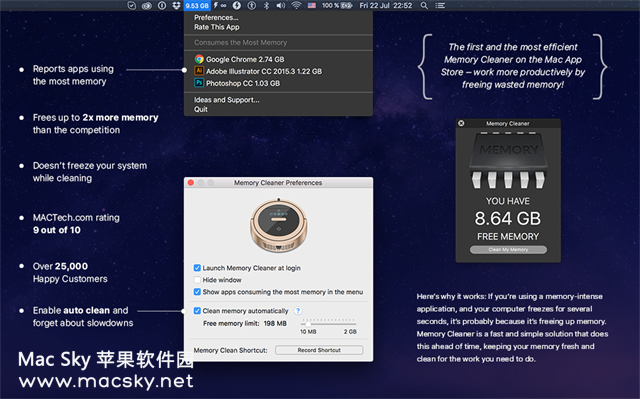This screenshot has width=640, height=399.
Task: Click the round lightning bolt menu bar icon
Action: (x=237, y=5)
